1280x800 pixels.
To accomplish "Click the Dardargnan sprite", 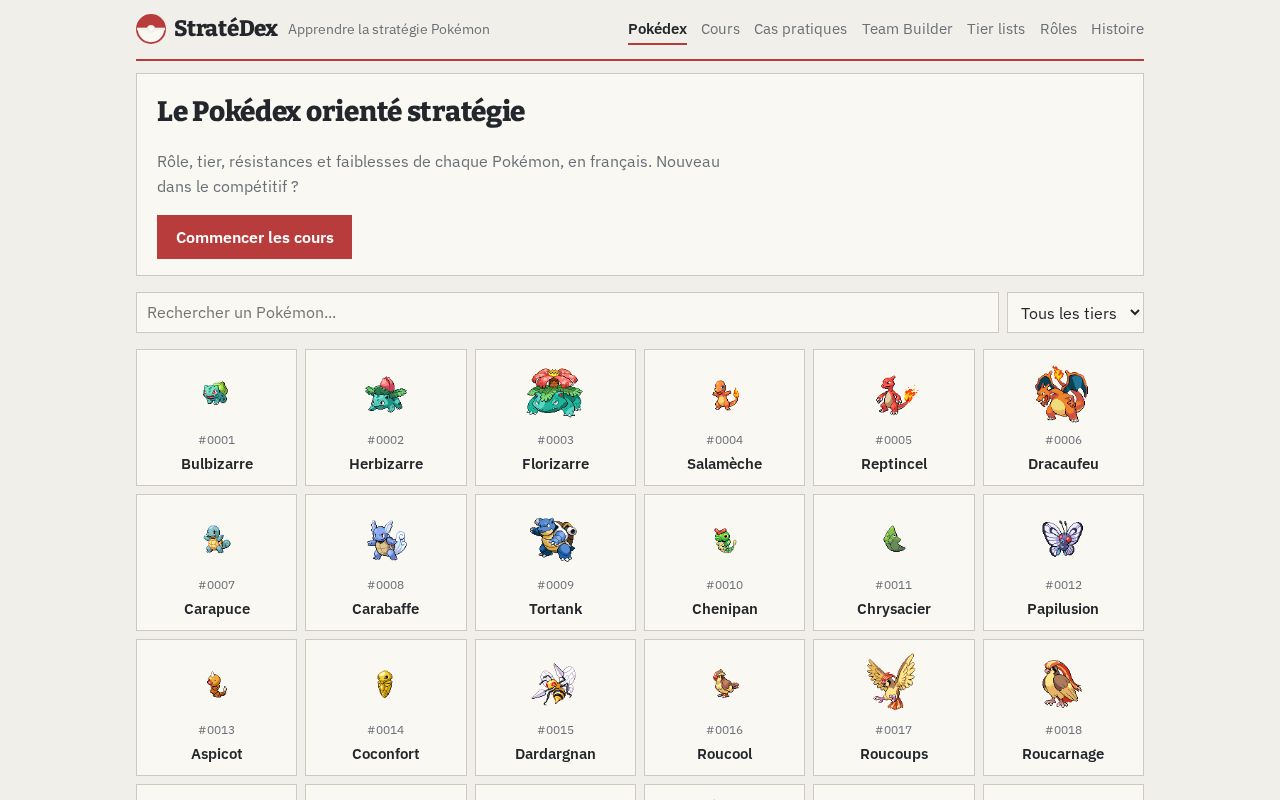I will pos(555,684).
